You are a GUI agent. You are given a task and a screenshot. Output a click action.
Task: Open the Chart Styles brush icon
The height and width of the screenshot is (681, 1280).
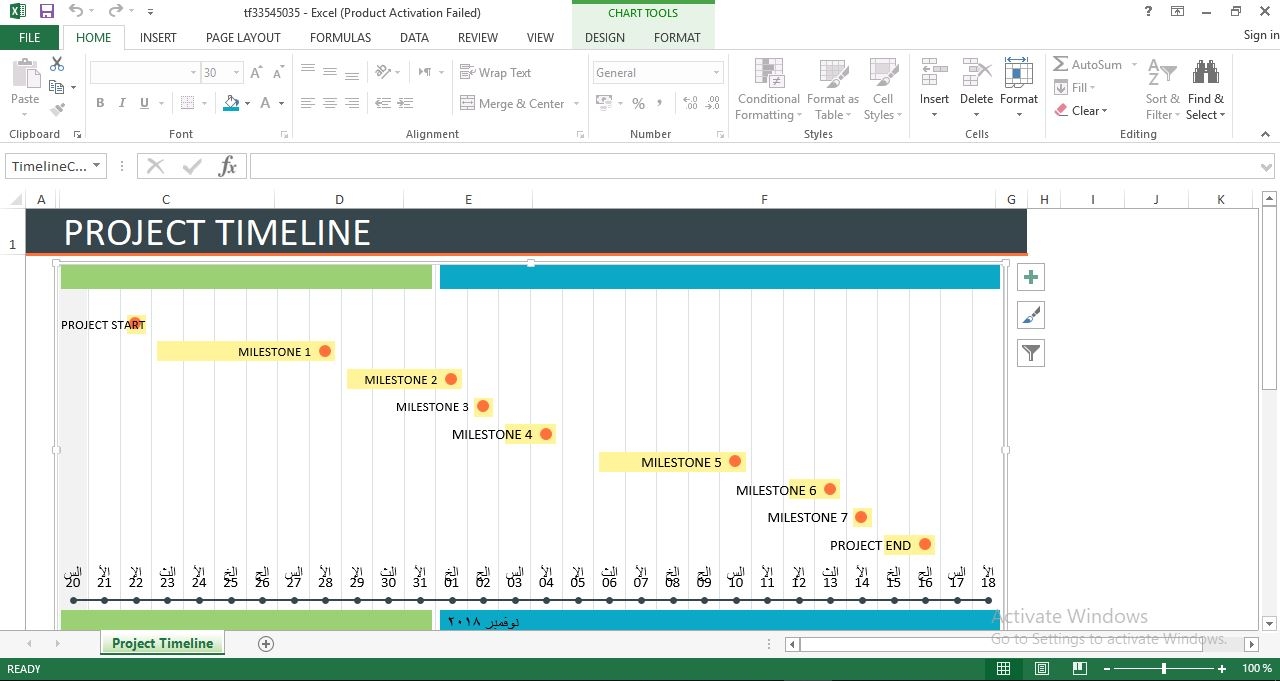coord(1030,314)
